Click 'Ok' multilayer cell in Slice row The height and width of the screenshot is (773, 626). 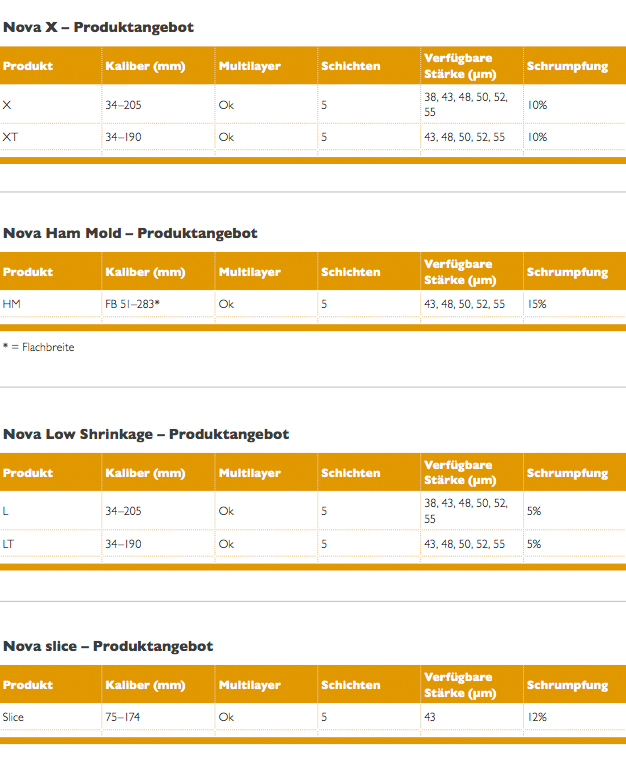[226, 717]
